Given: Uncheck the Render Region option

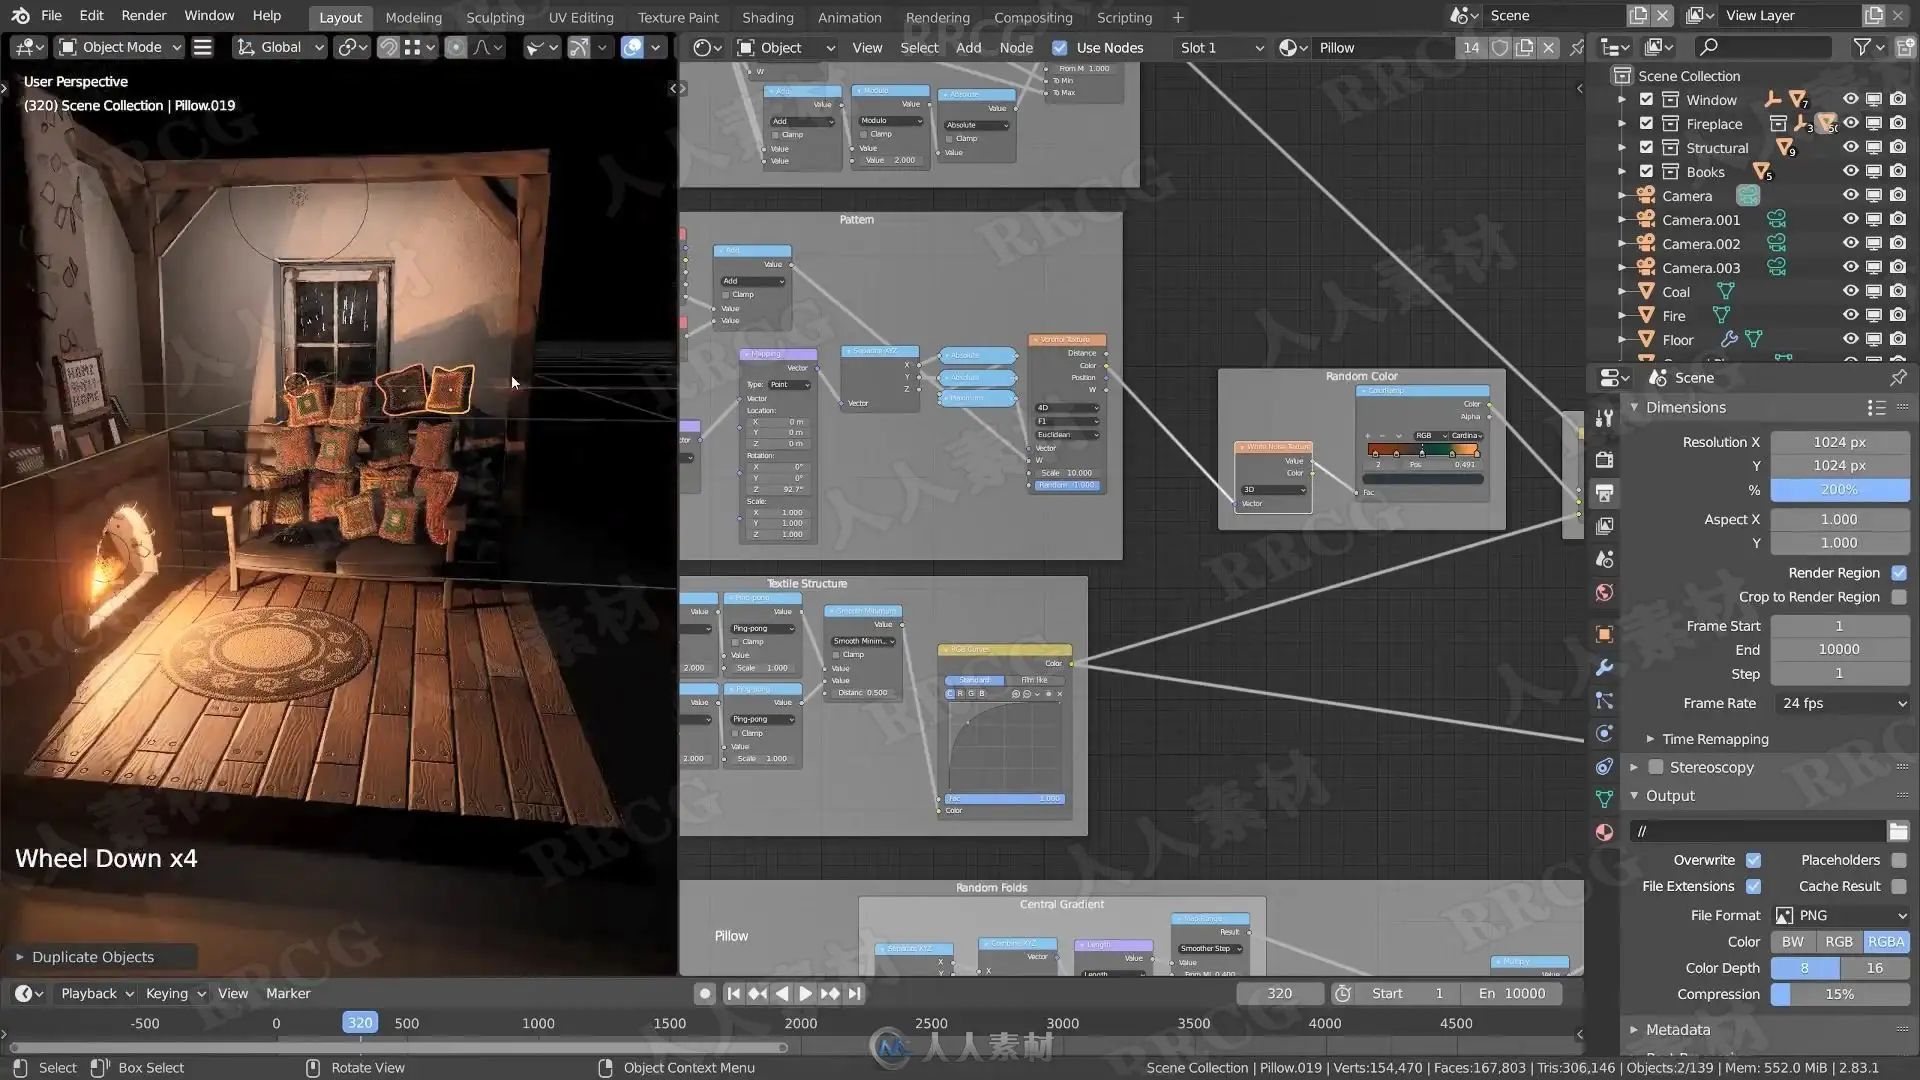Looking at the screenshot, I should (1898, 573).
